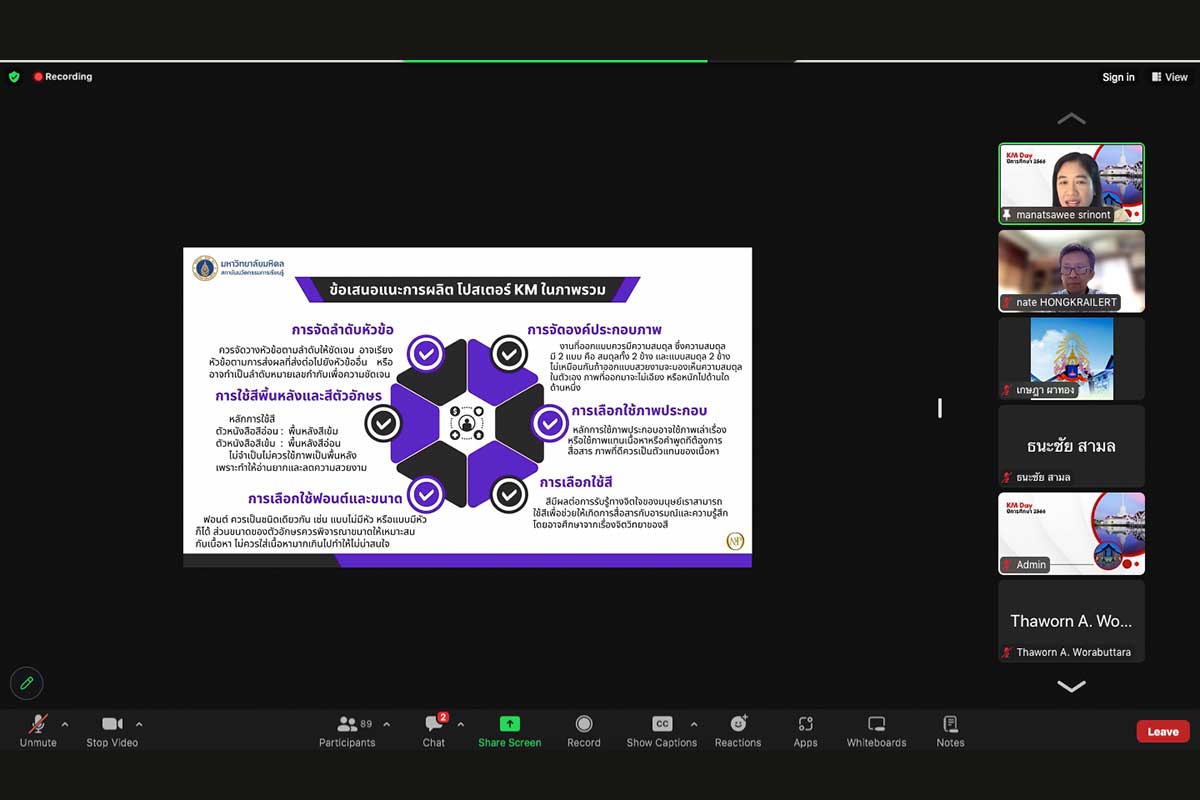Open the Notes panel
Screen dimensions: 1200x800
[950, 729]
